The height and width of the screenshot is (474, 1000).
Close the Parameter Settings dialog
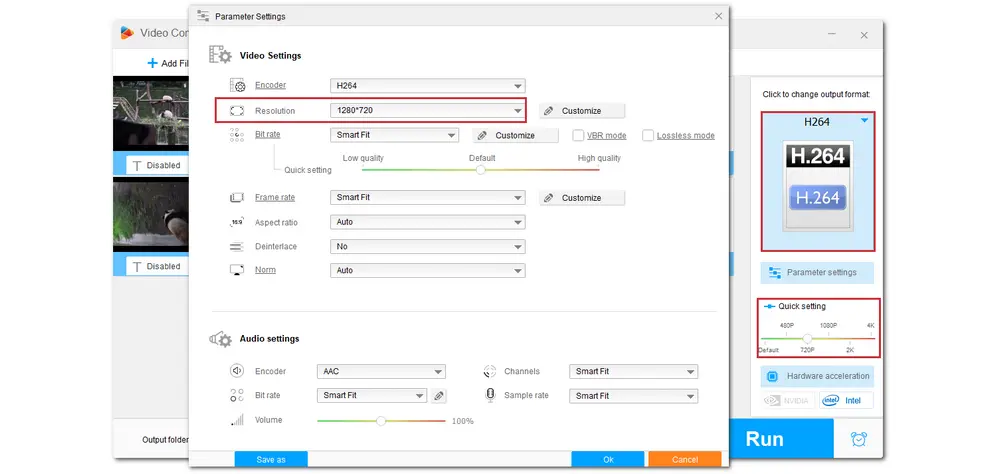(x=718, y=16)
